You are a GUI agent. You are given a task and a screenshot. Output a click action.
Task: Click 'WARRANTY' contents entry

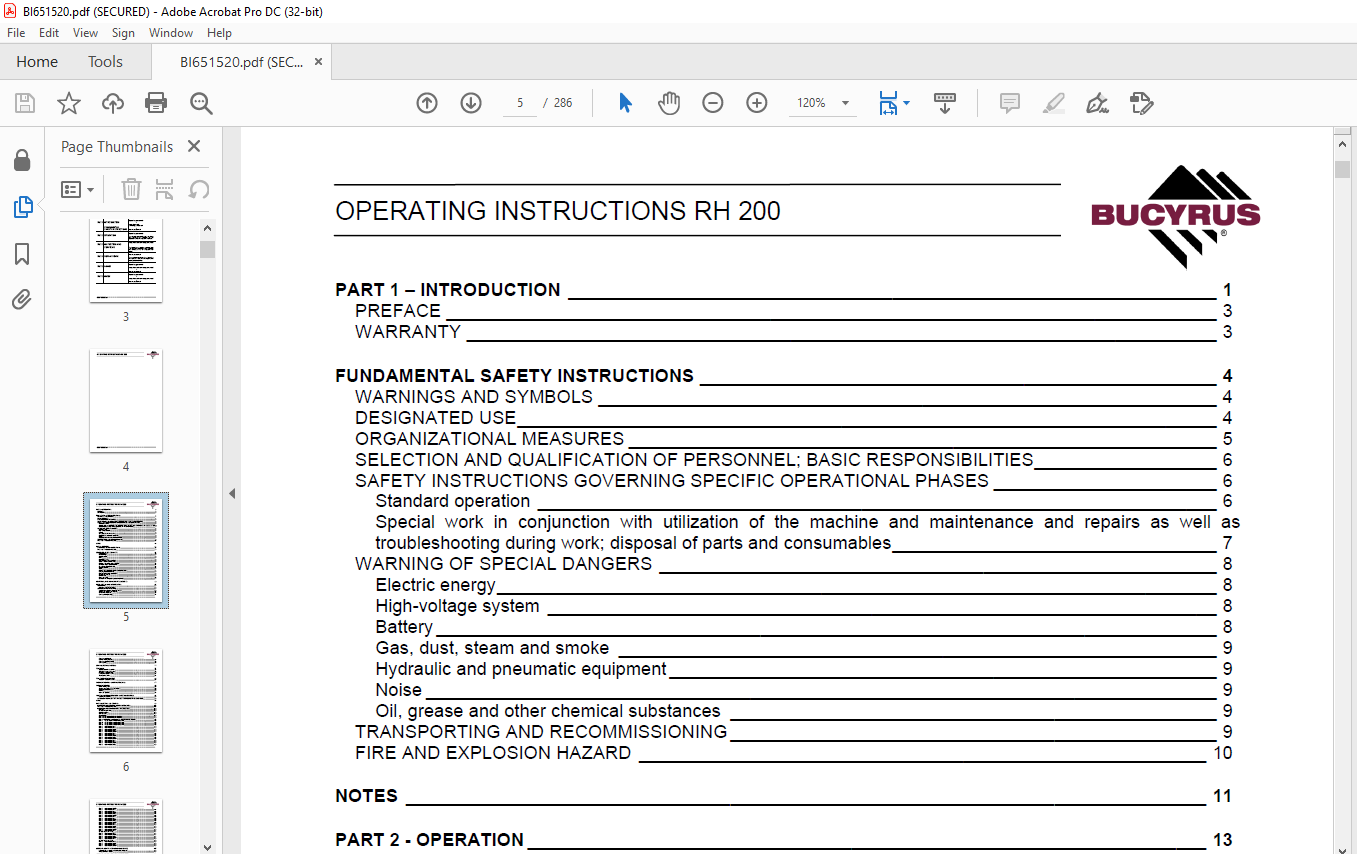pos(408,332)
